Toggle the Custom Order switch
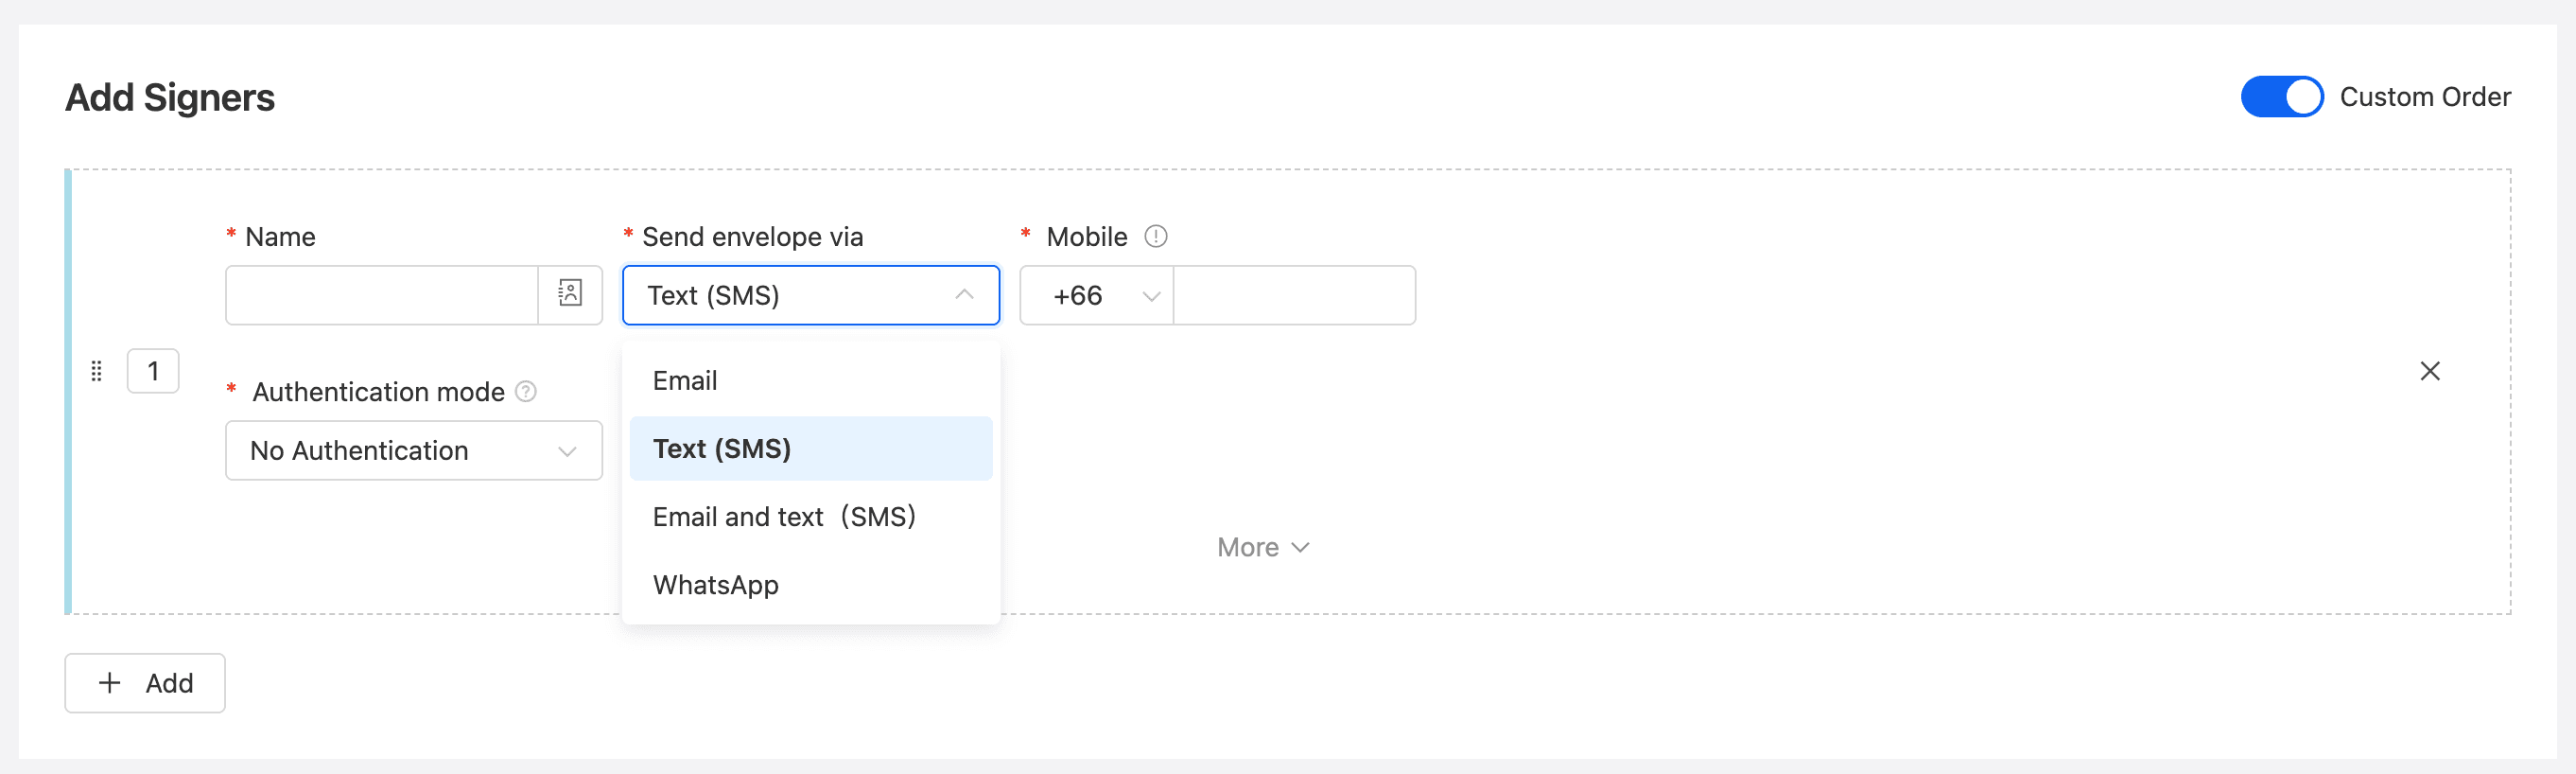2576x774 pixels. tap(2280, 97)
